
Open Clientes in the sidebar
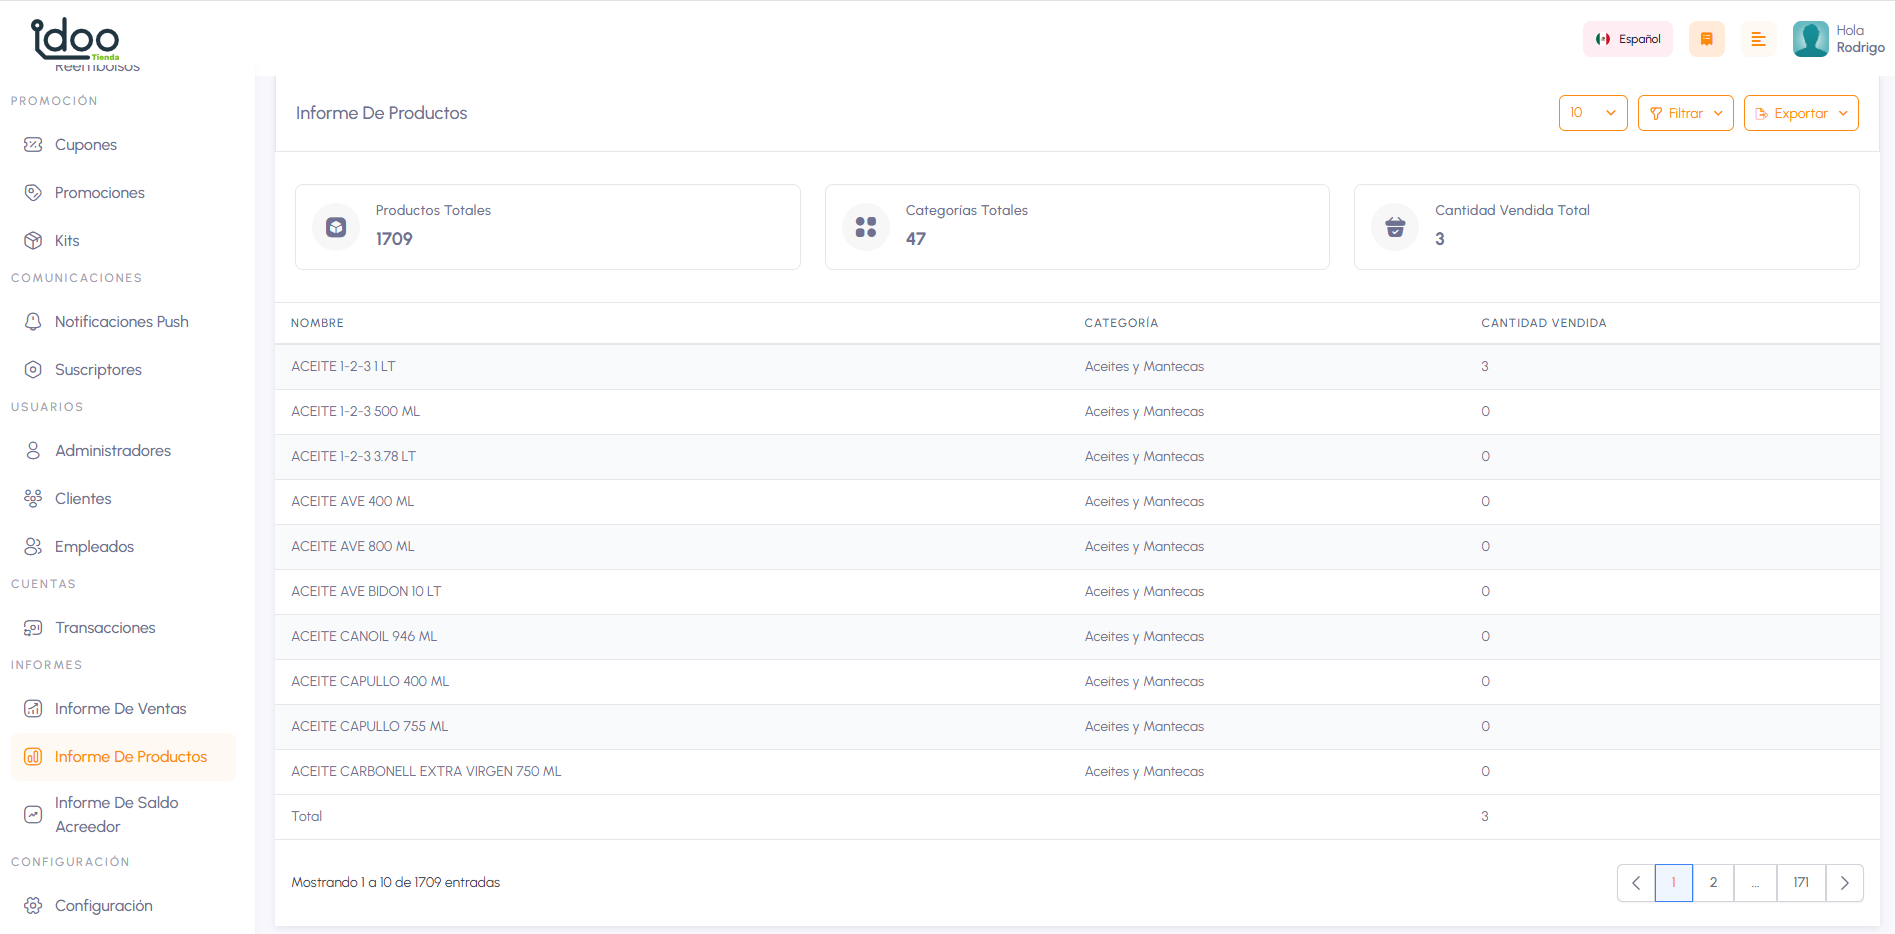(83, 499)
